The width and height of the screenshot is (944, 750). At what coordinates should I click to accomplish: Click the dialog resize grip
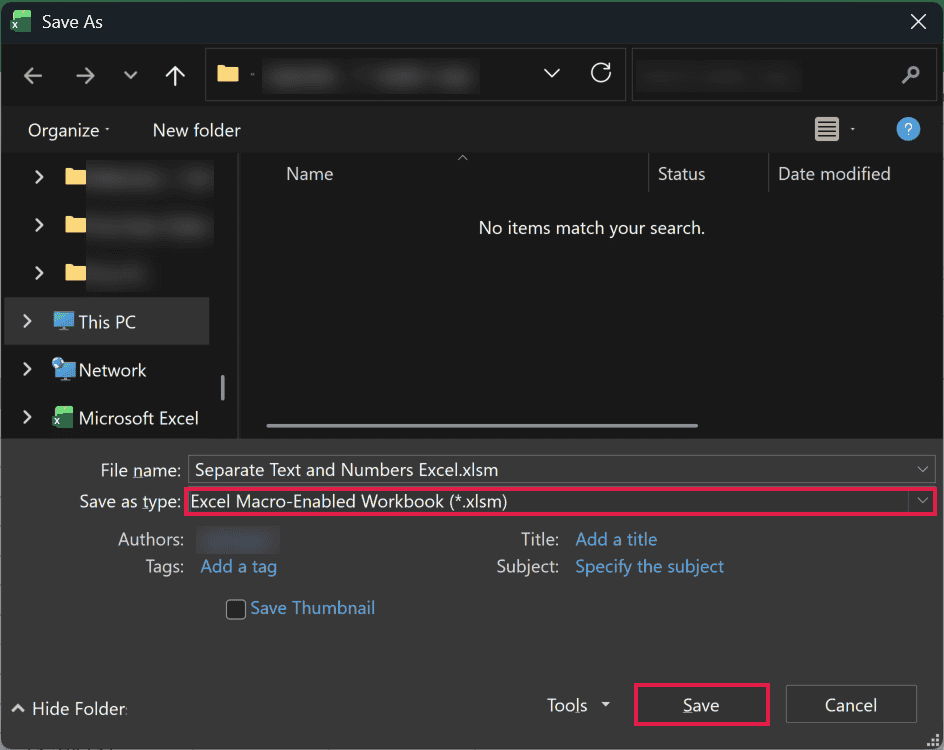tap(933, 740)
